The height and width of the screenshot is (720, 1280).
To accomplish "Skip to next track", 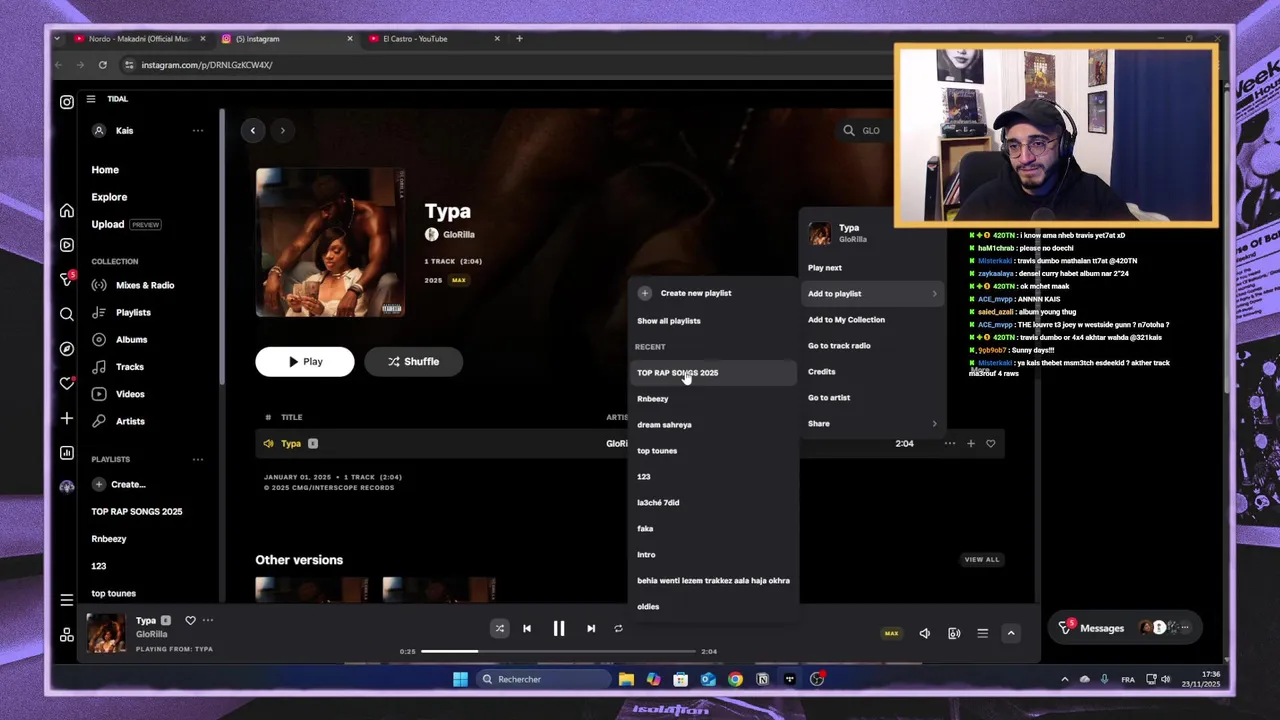I will [x=591, y=628].
